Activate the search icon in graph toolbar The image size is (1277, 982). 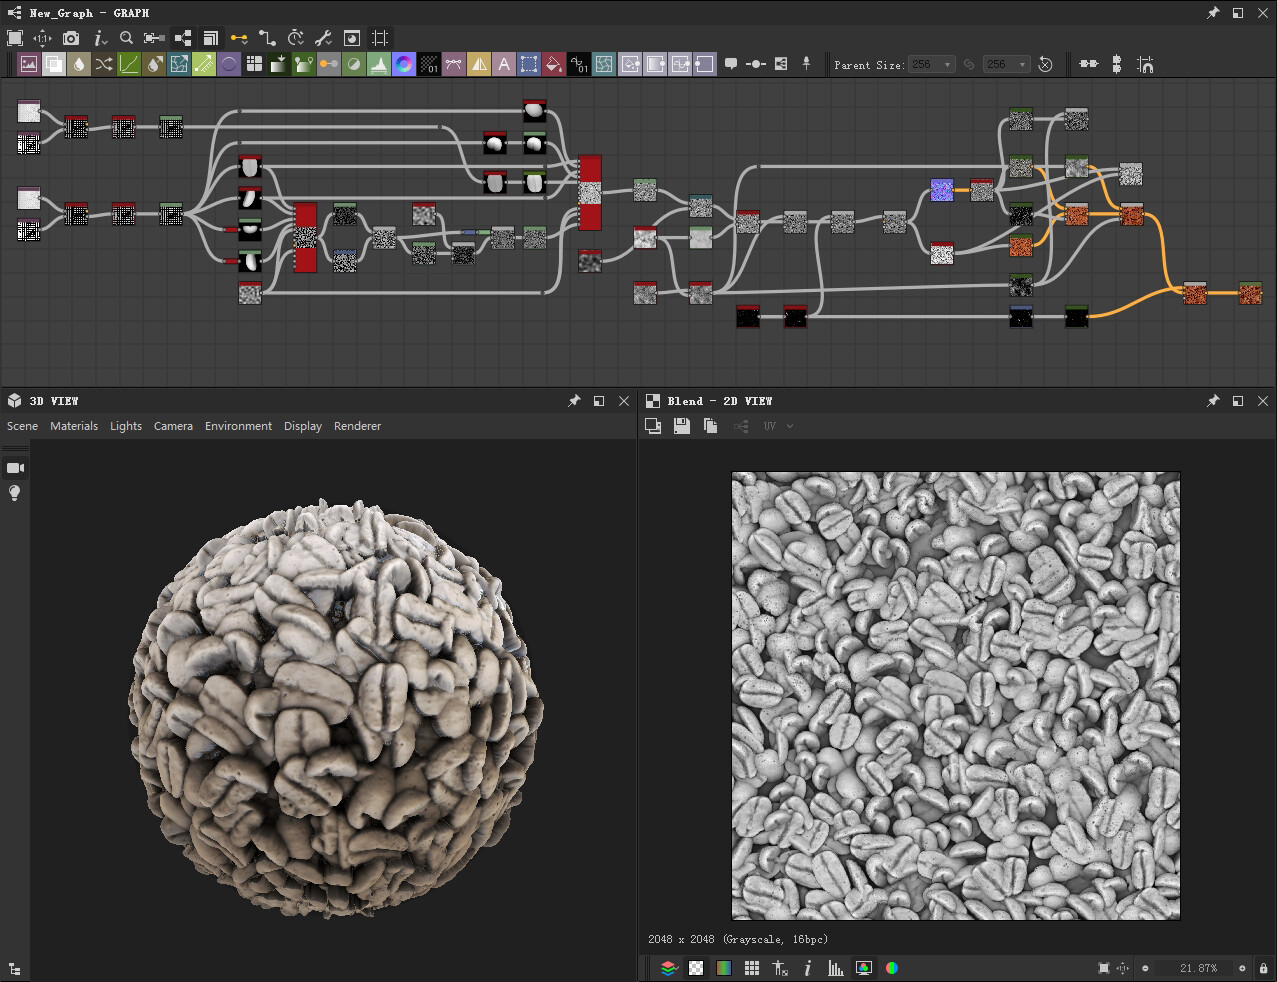[x=126, y=38]
